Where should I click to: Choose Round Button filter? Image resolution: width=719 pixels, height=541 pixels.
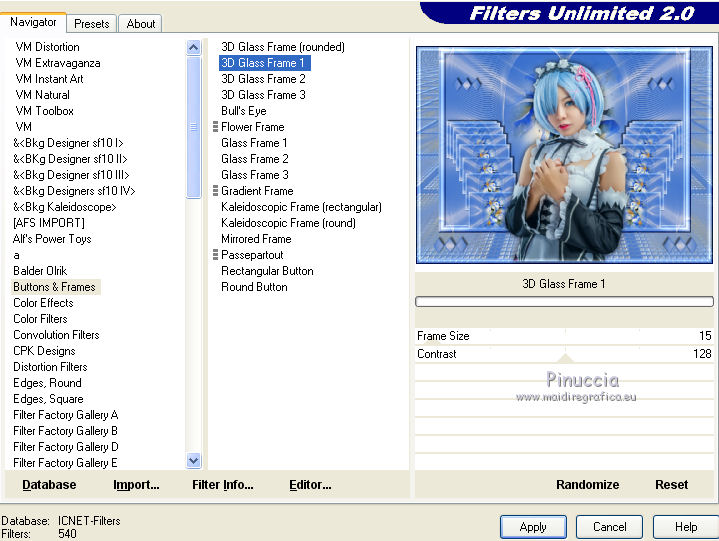point(254,287)
